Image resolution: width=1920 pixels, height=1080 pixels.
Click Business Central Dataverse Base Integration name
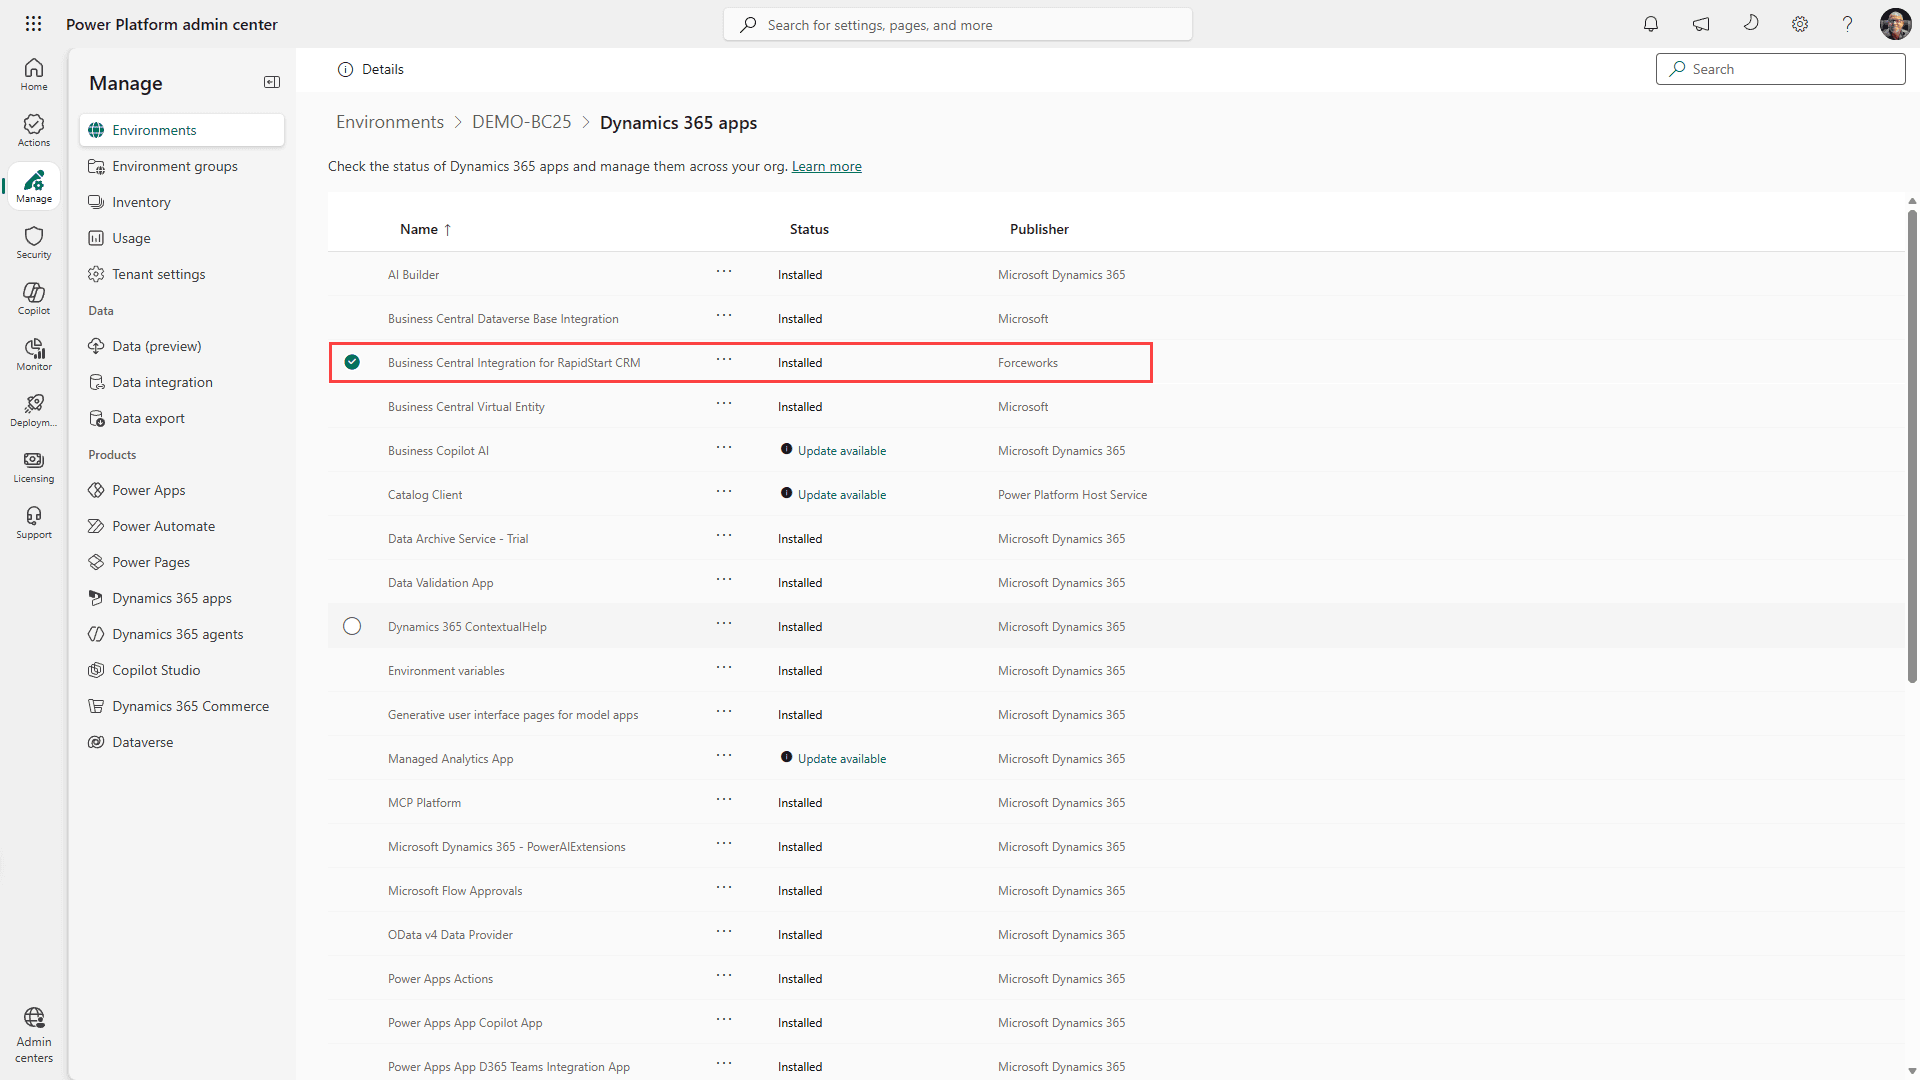pyautogui.click(x=503, y=319)
